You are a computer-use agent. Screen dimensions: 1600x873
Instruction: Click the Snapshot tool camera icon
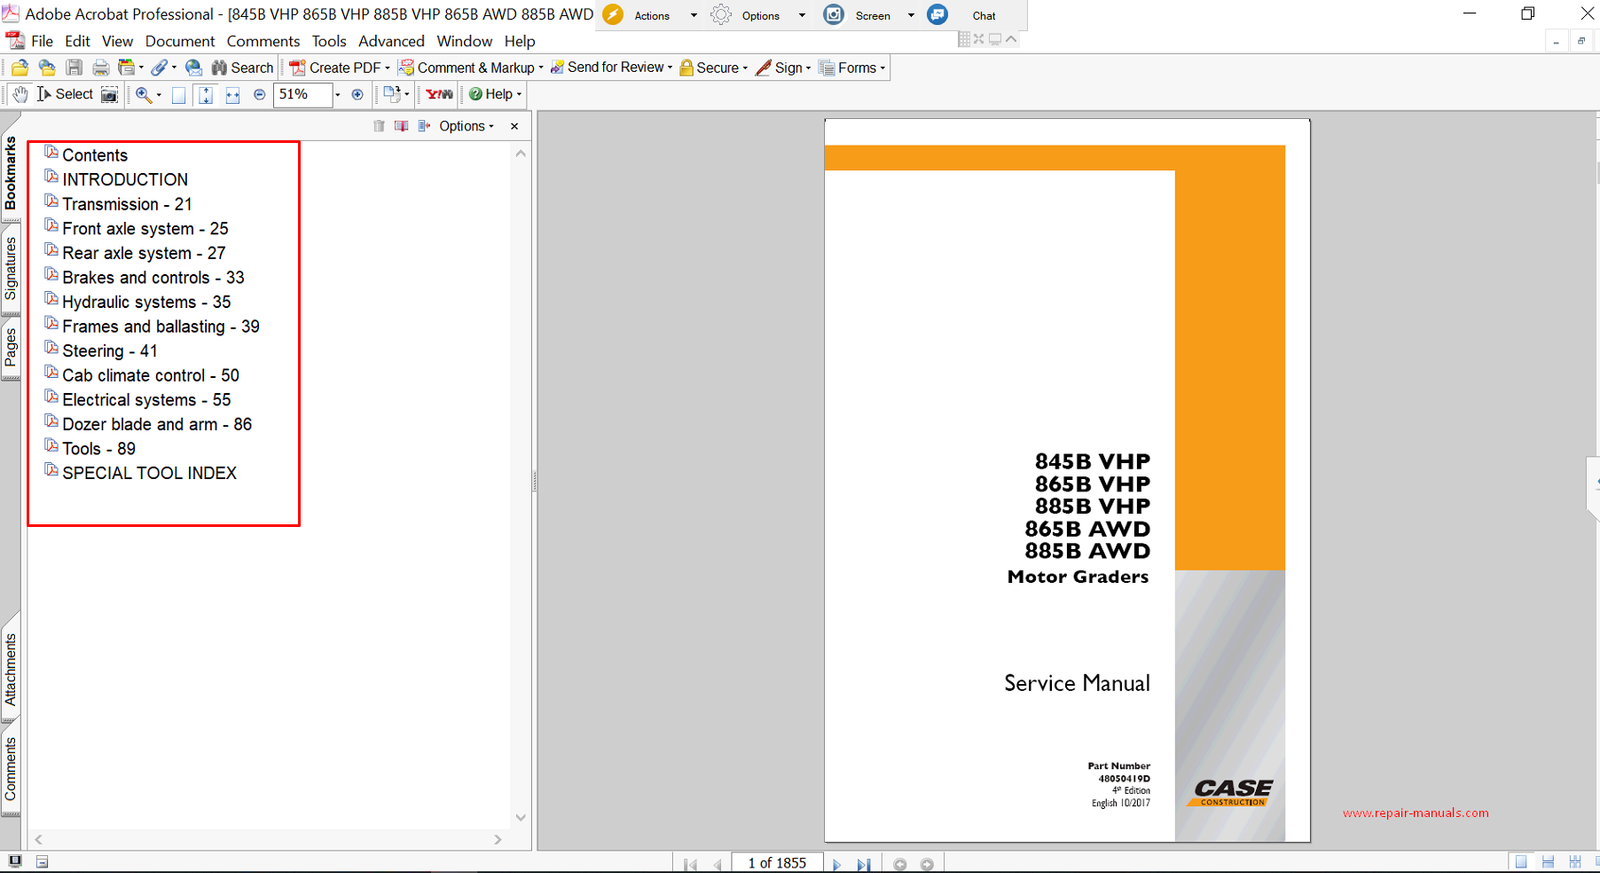[x=110, y=94]
